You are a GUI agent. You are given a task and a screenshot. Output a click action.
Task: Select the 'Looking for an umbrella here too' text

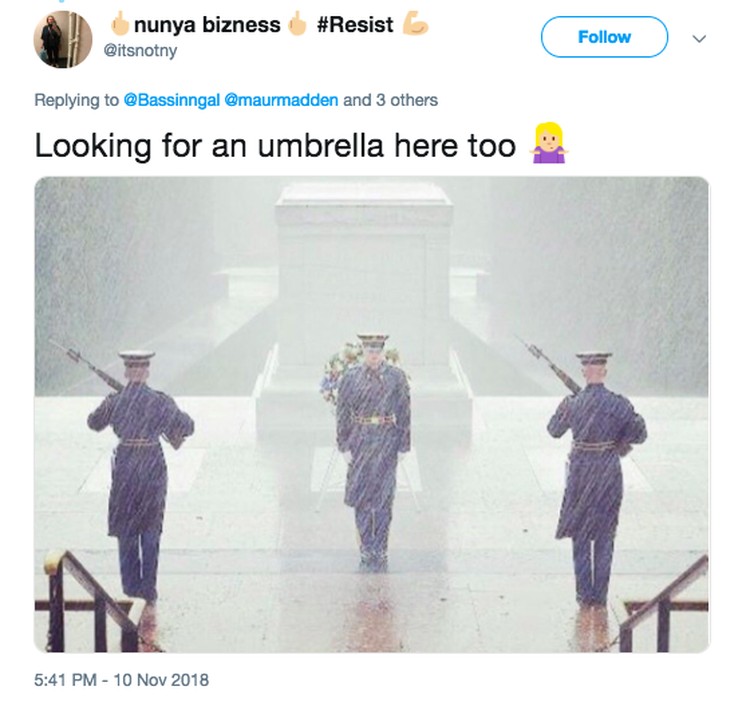coord(275,145)
